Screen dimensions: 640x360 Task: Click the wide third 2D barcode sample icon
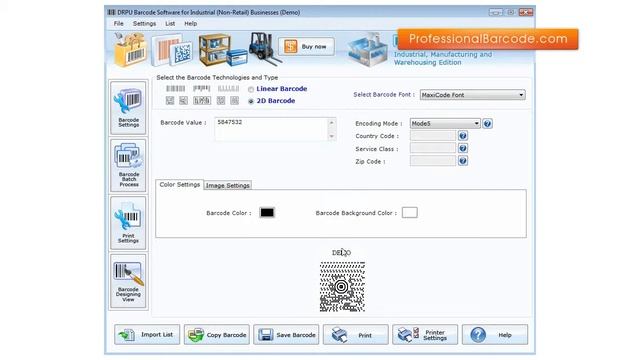tap(202, 100)
